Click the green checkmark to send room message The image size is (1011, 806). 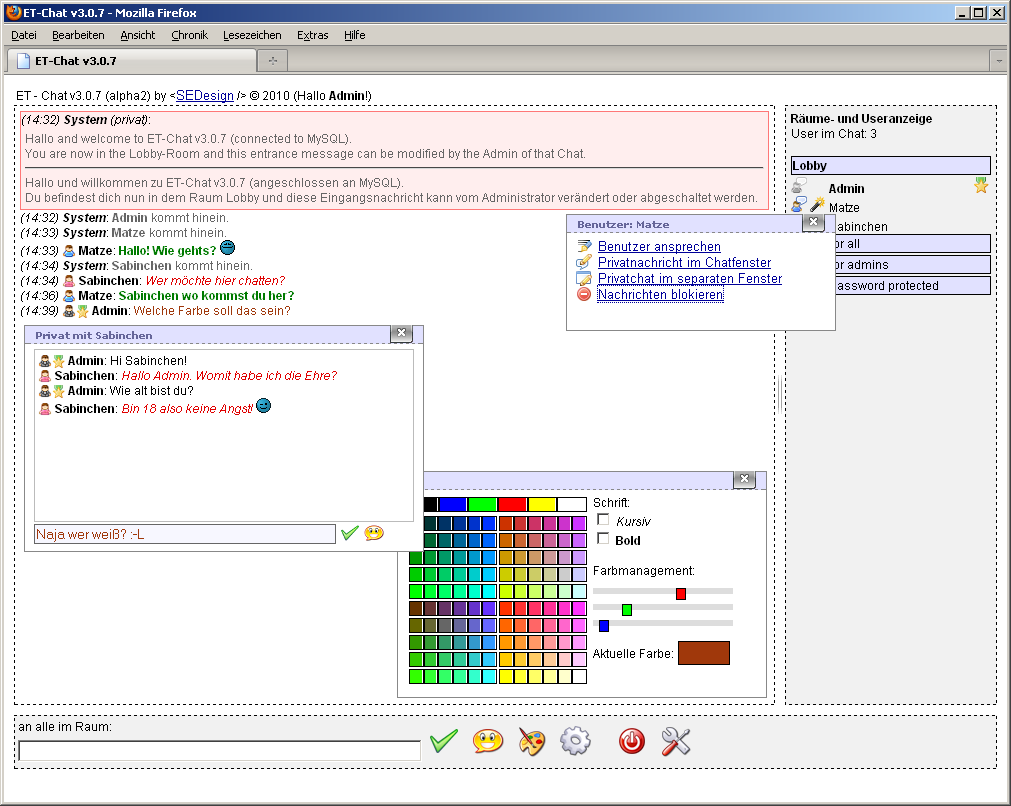point(443,741)
